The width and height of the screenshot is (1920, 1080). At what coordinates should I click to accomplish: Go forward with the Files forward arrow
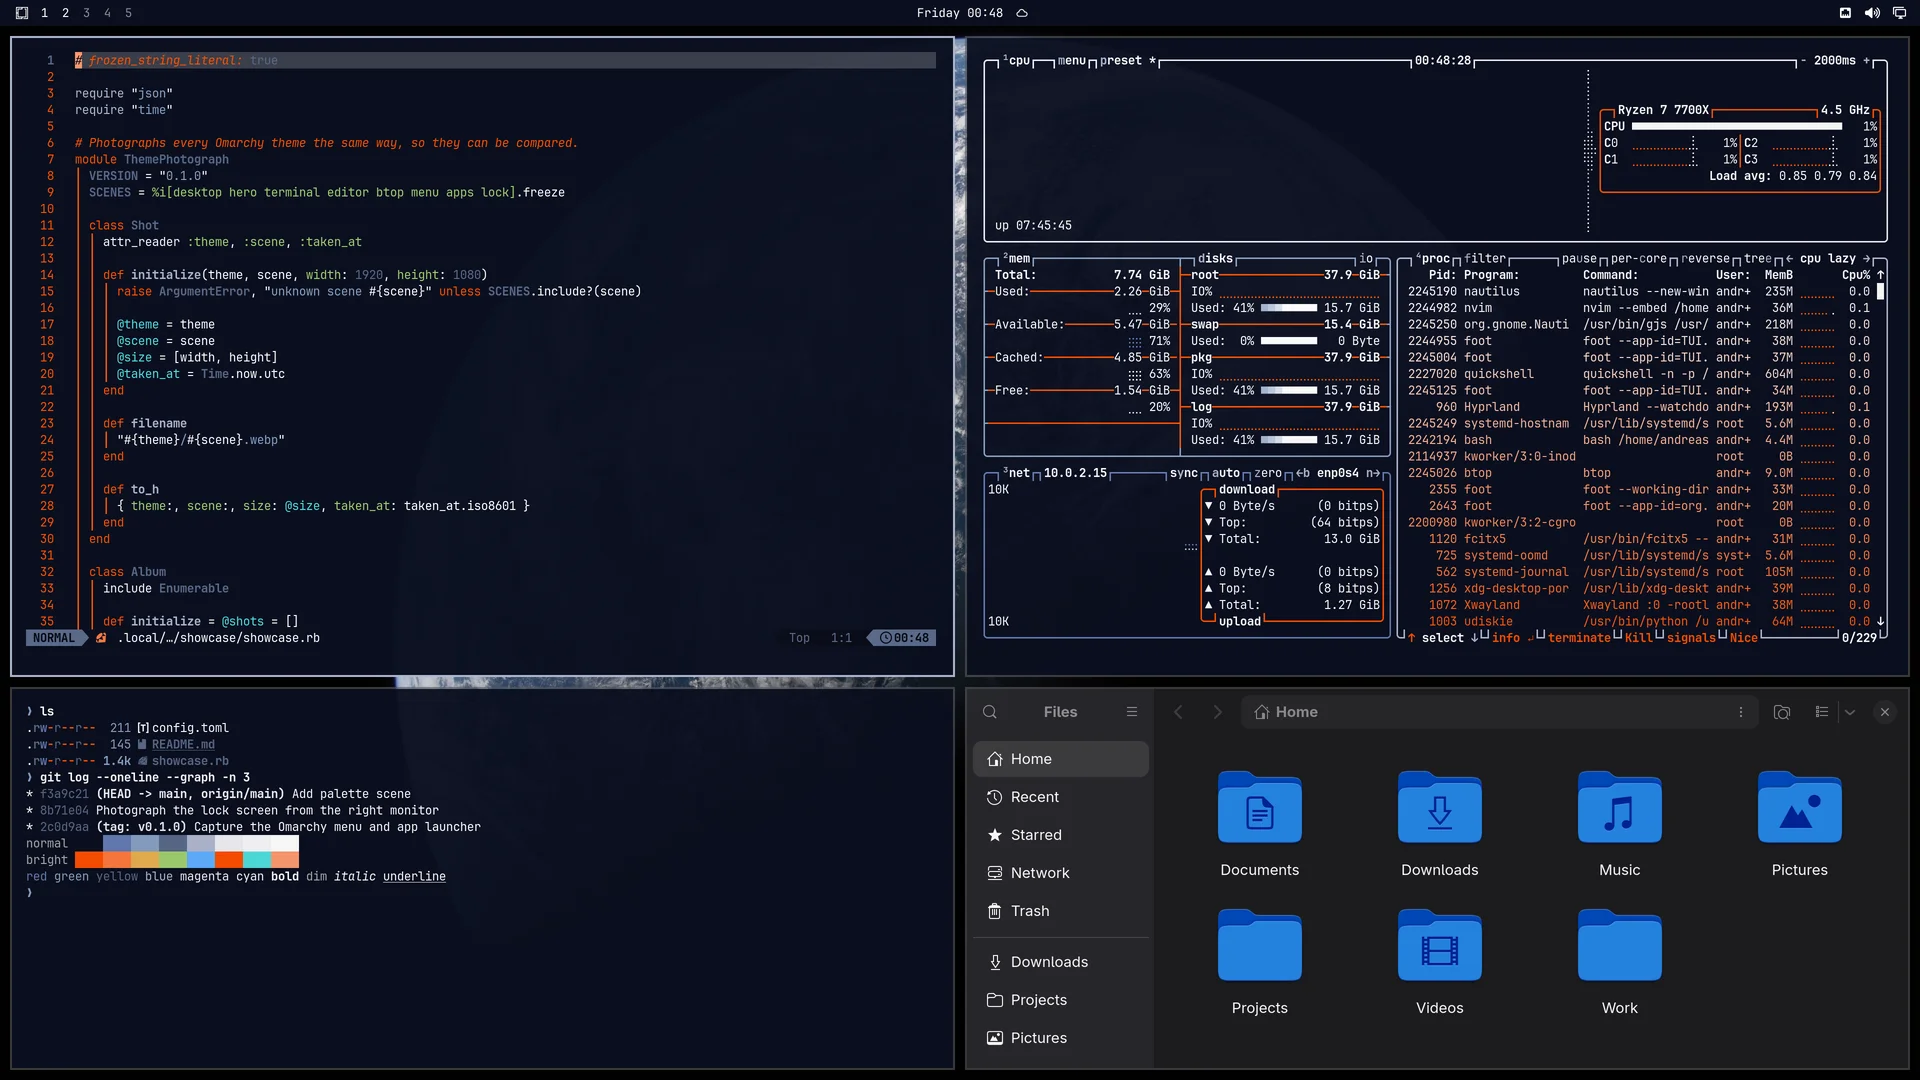(x=1217, y=712)
